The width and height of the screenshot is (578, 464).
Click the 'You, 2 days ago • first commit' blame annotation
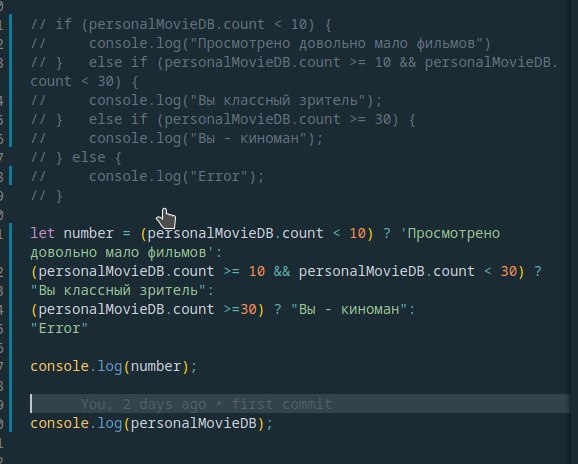(x=206, y=404)
